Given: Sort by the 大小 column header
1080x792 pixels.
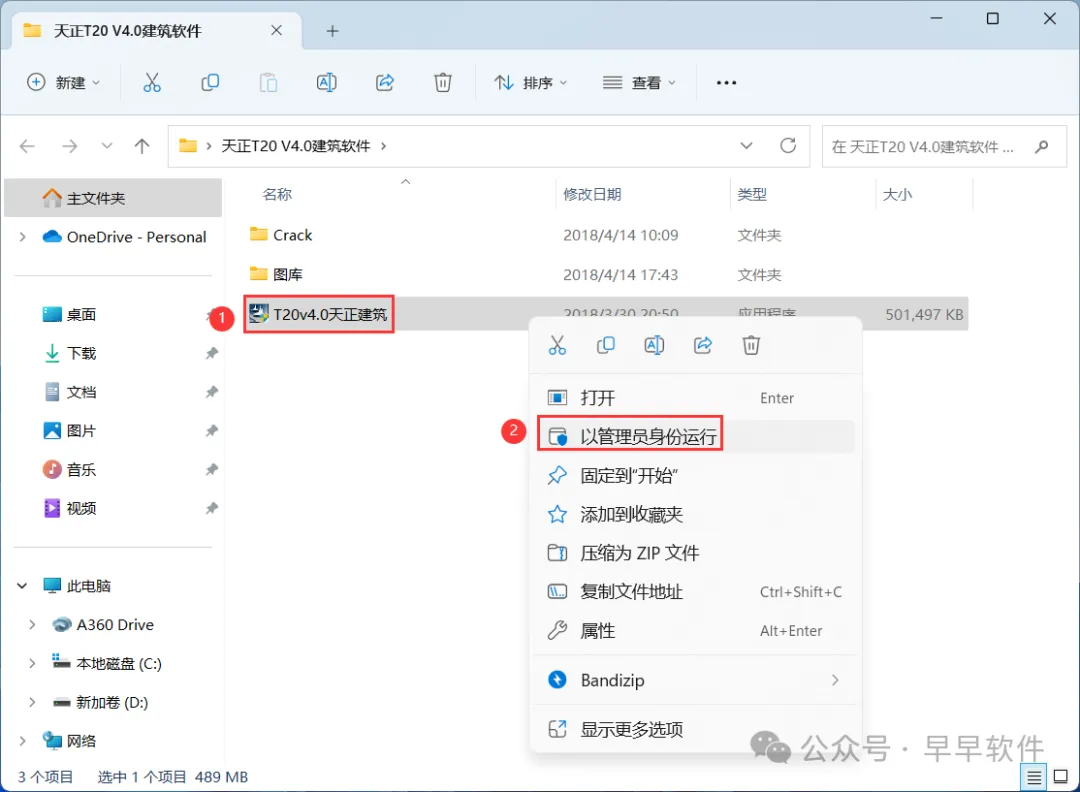Looking at the screenshot, I should pos(897,195).
